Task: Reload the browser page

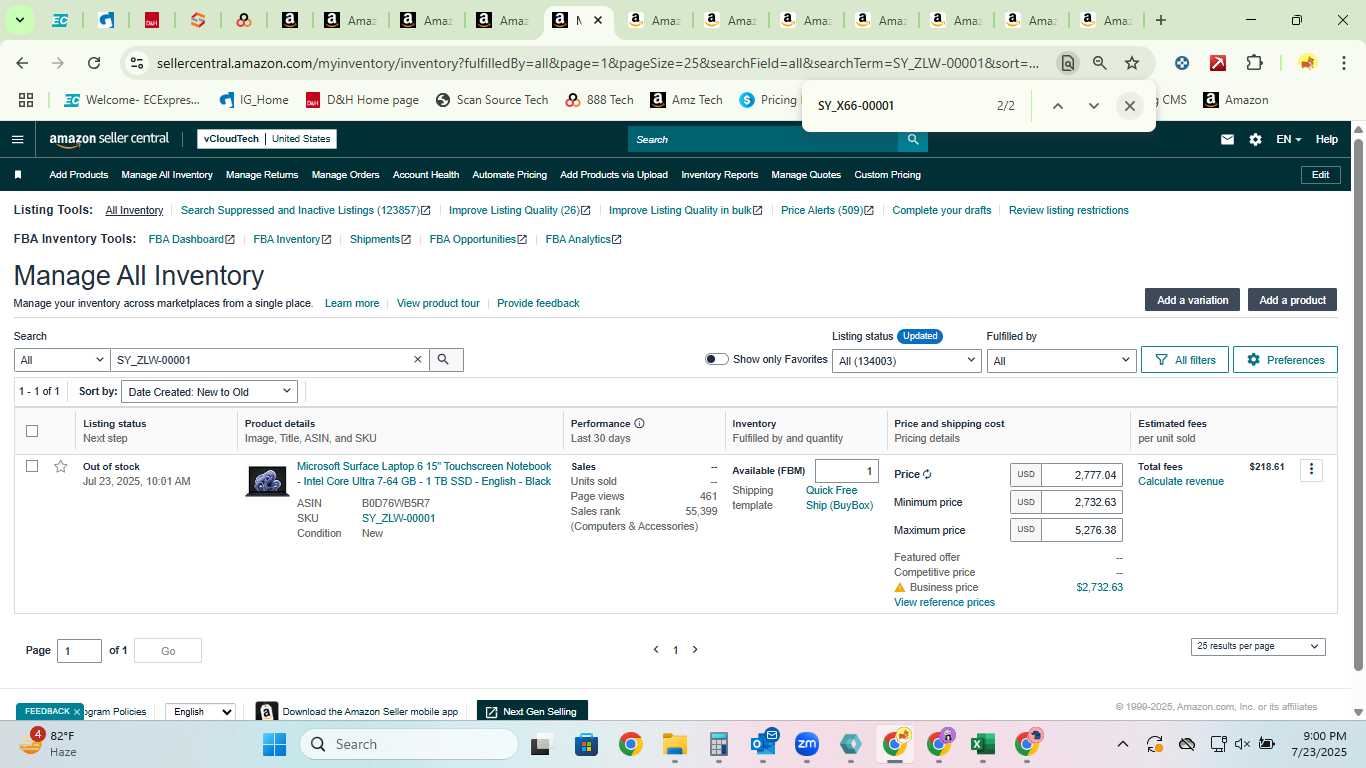Action: tap(94, 63)
